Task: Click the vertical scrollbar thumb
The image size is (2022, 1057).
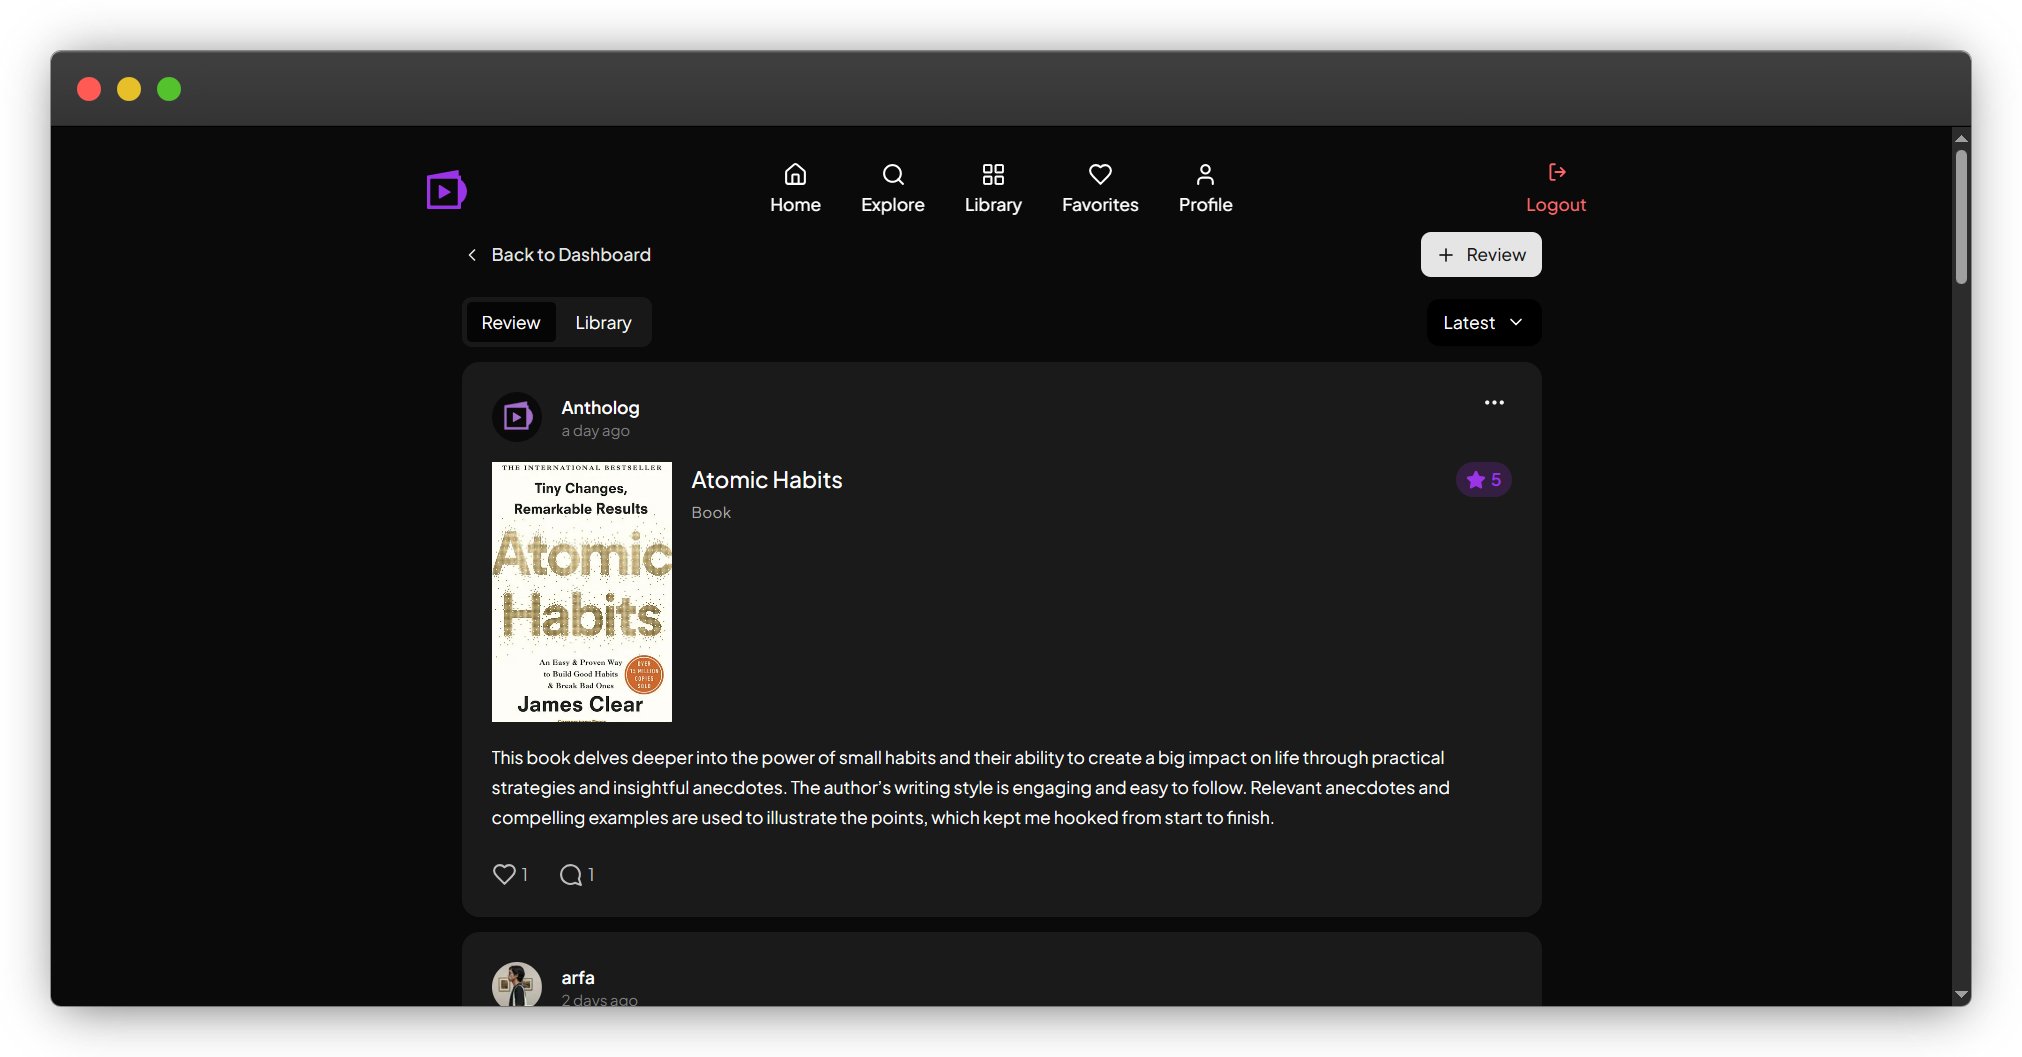Action: (x=1961, y=217)
